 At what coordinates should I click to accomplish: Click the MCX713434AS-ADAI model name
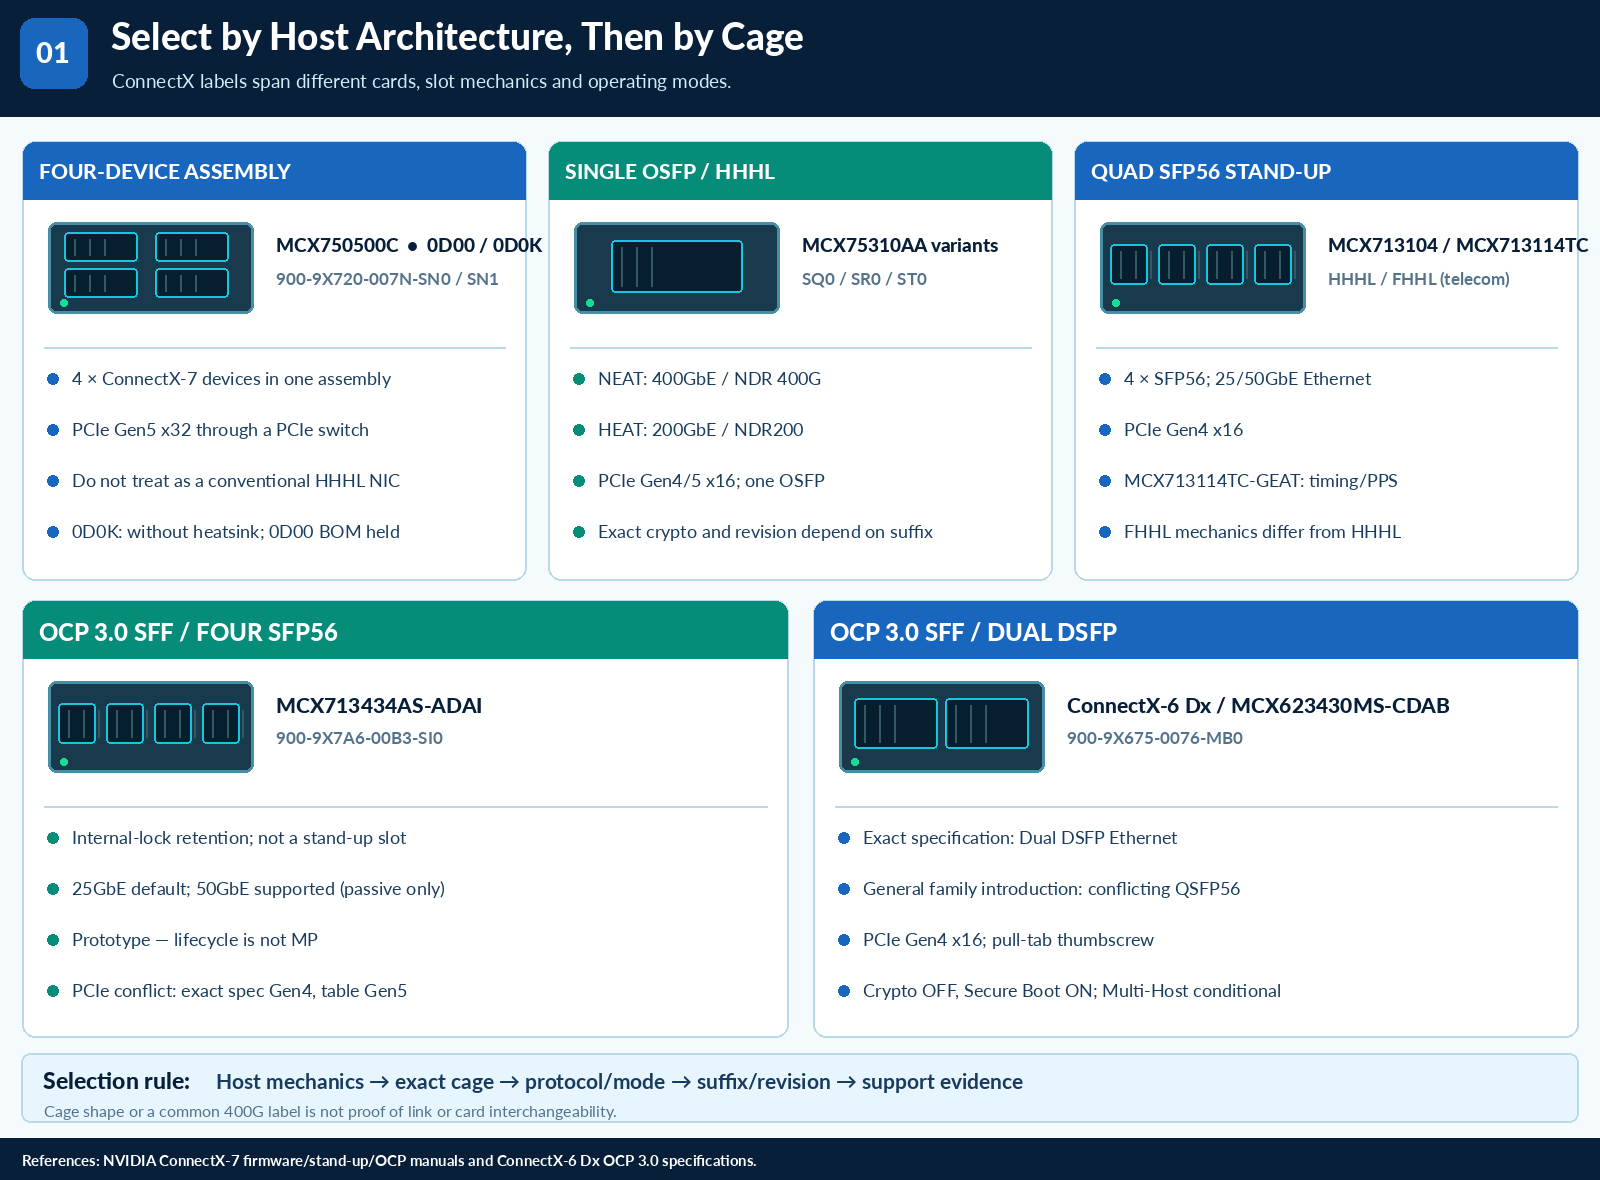pos(379,705)
